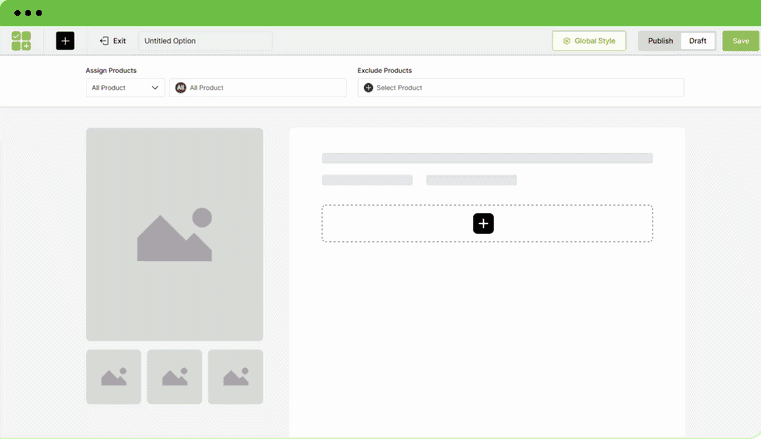761x440 pixels.
Task: Open the All Product assign dropdown
Action: [125, 88]
